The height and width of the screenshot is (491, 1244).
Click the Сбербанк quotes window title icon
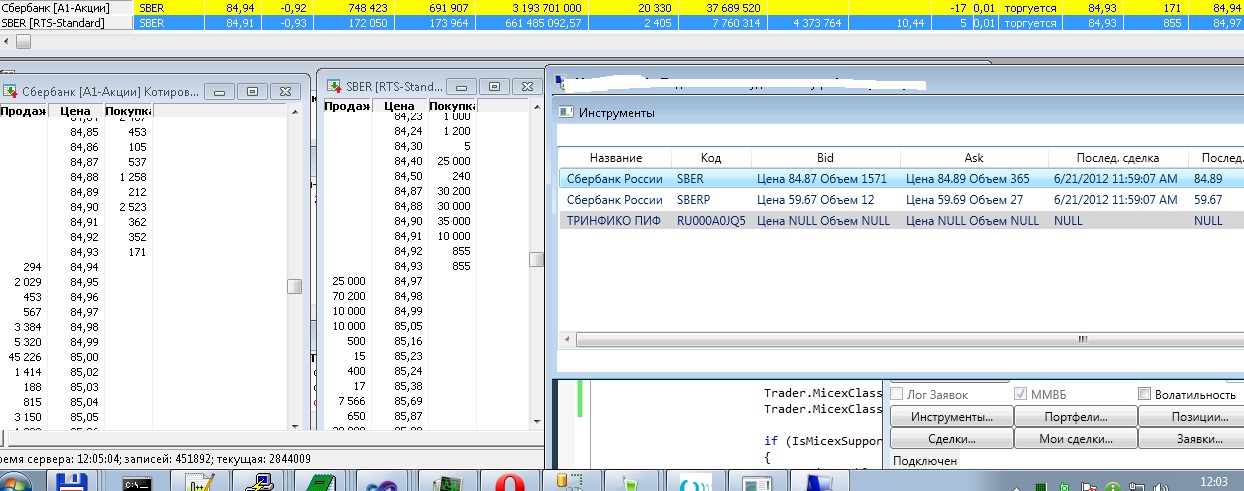(11, 91)
